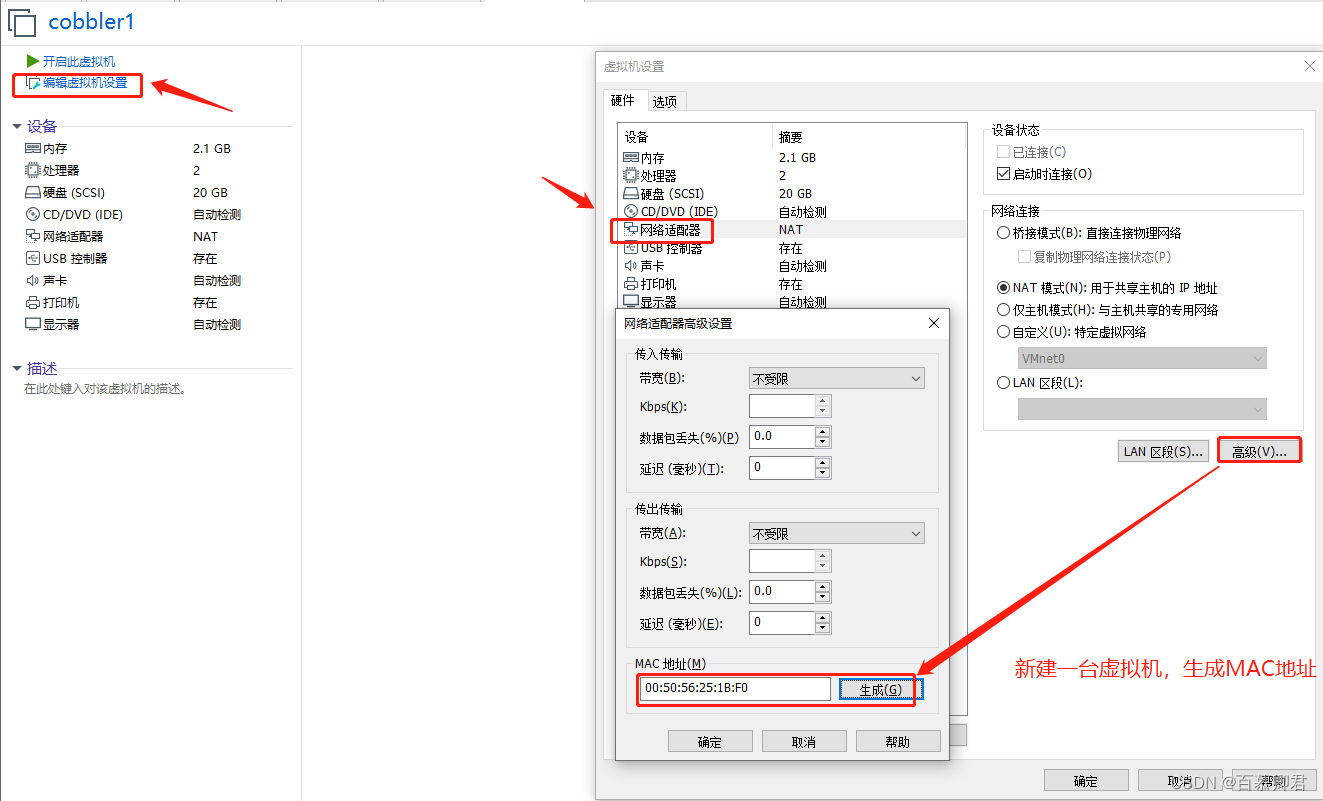Viewport: 1323px width, 801px height.
Task: Select 内存 icon in the settings dialog hardware list
Action: [631, 157]
